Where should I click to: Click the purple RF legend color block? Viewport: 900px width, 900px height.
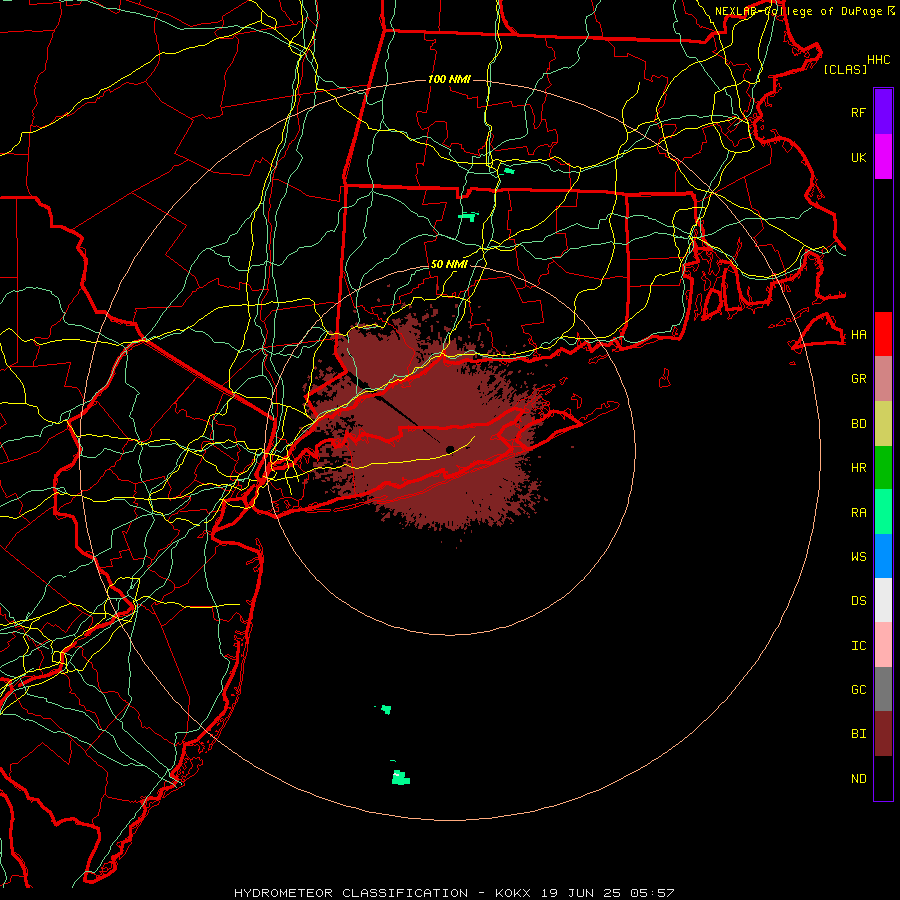point(883,112)
